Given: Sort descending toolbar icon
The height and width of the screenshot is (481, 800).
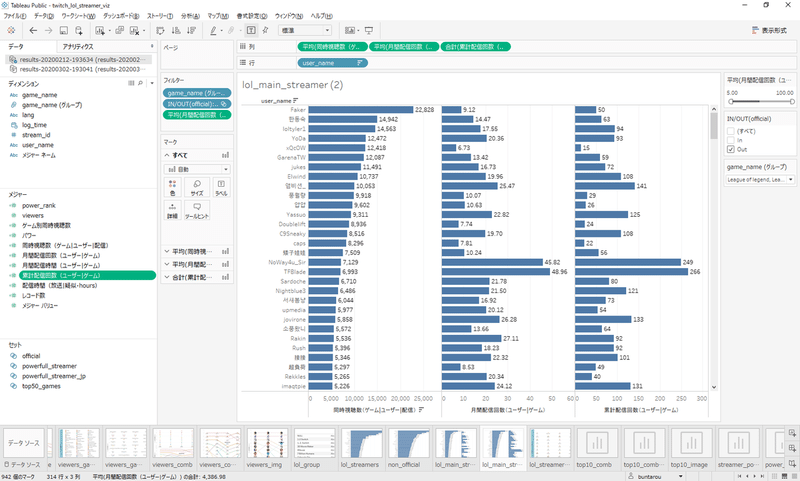Looking at the screenshot, I should [191, 31].
